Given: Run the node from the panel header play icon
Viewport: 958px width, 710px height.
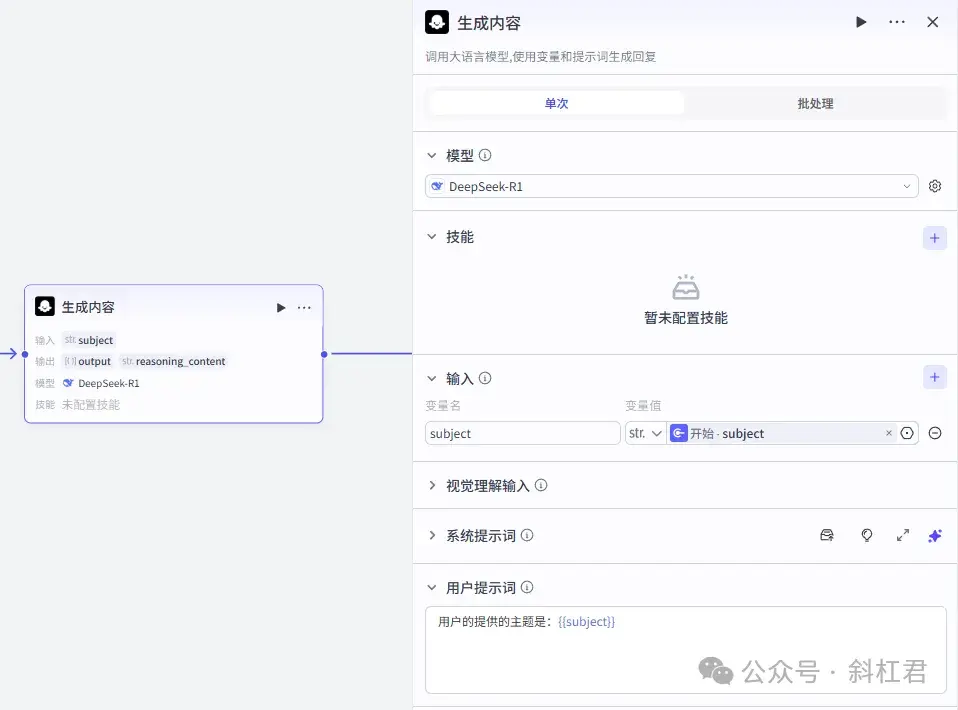Looking at the screenshot, I should click(x=861, y=23).
